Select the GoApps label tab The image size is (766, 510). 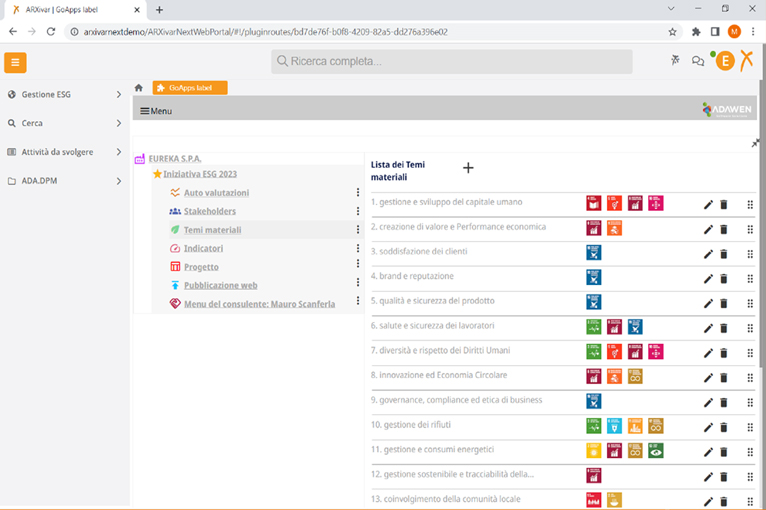coord(190,88)
